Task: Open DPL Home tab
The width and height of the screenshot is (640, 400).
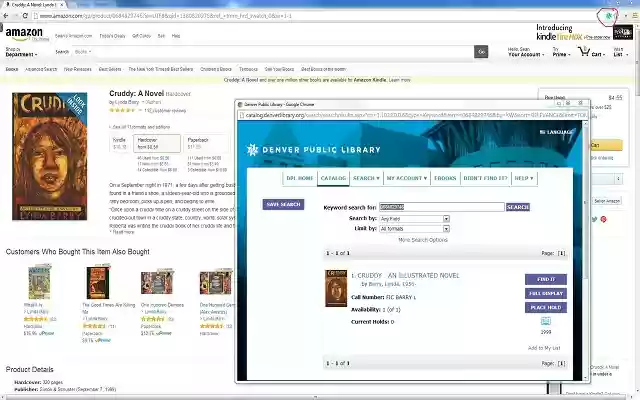Action: pyautogui.click(x=300, y=178)
